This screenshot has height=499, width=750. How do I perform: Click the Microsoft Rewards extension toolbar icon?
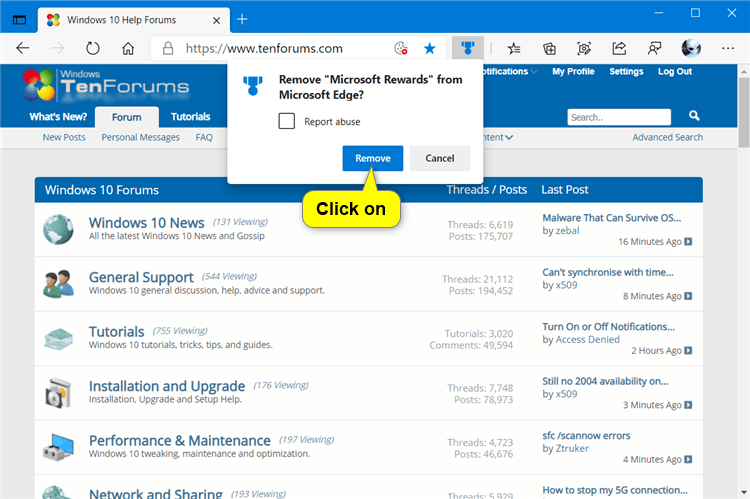(468, 48)
